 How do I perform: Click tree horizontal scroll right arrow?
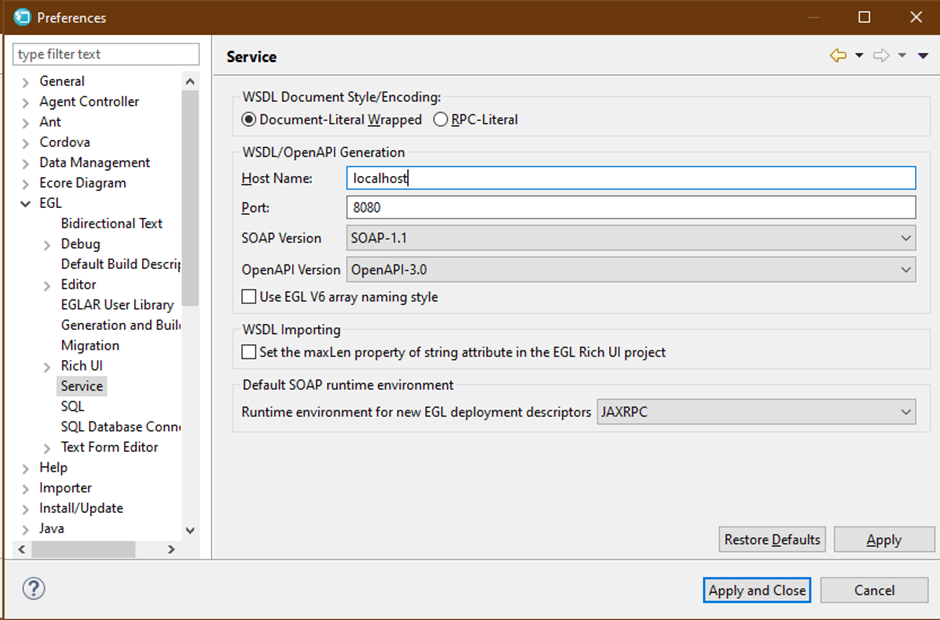coord(171,549)
